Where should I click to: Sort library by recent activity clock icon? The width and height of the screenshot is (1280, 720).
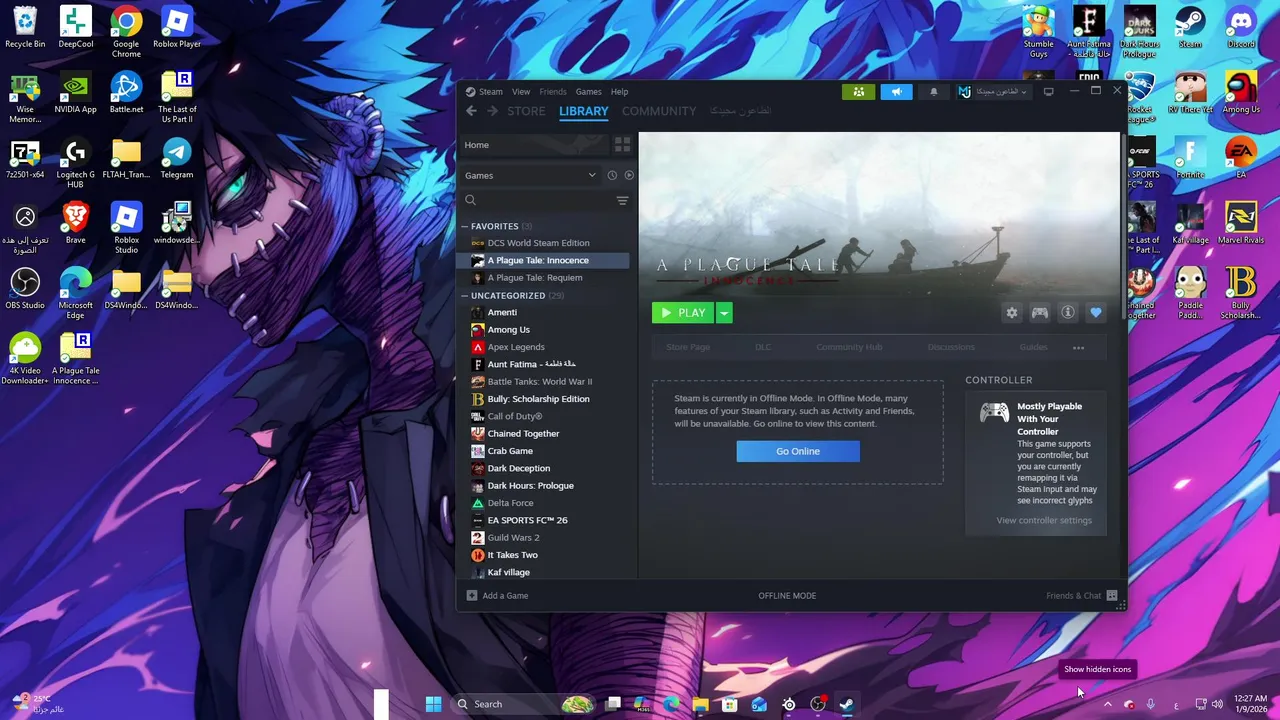click(612, 175)
